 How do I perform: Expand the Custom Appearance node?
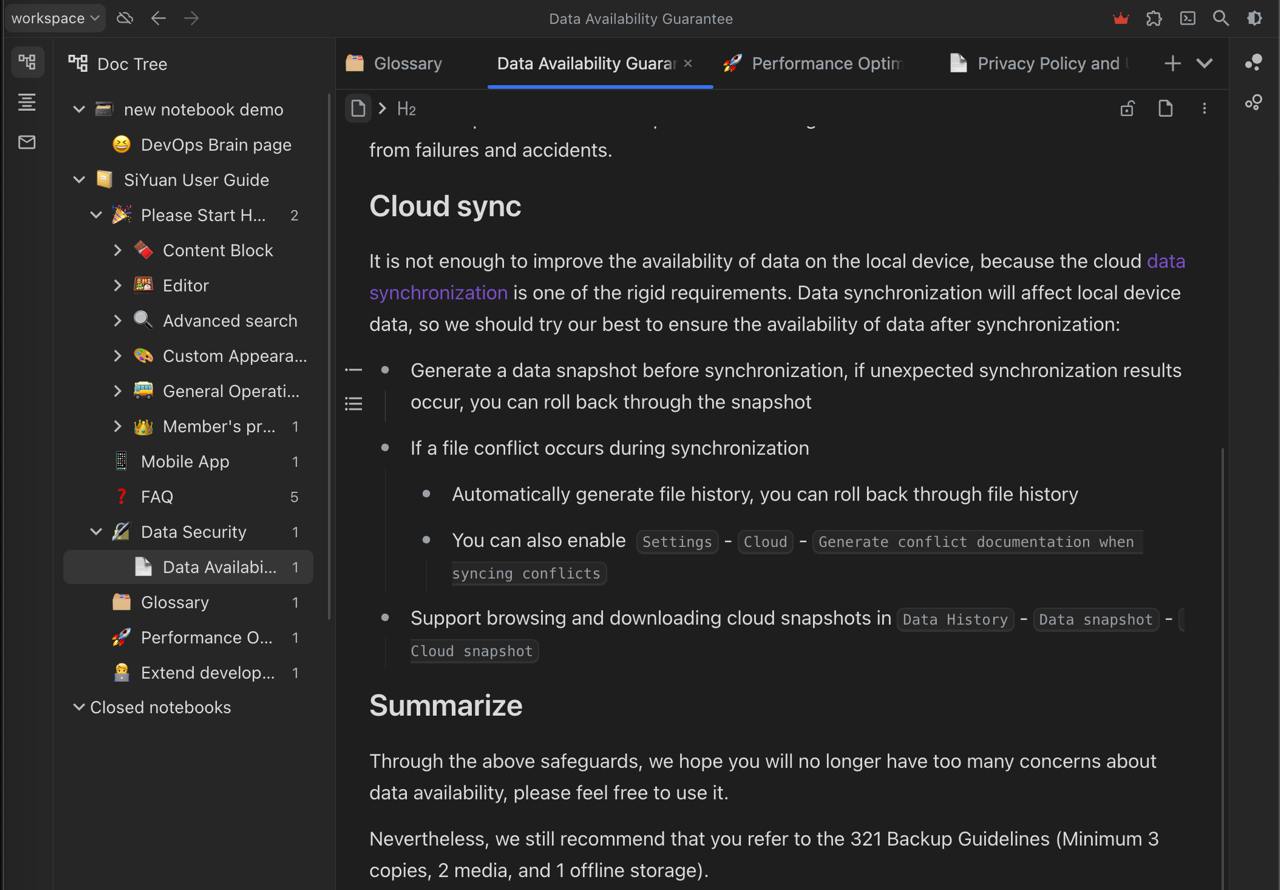coord(117,356)
